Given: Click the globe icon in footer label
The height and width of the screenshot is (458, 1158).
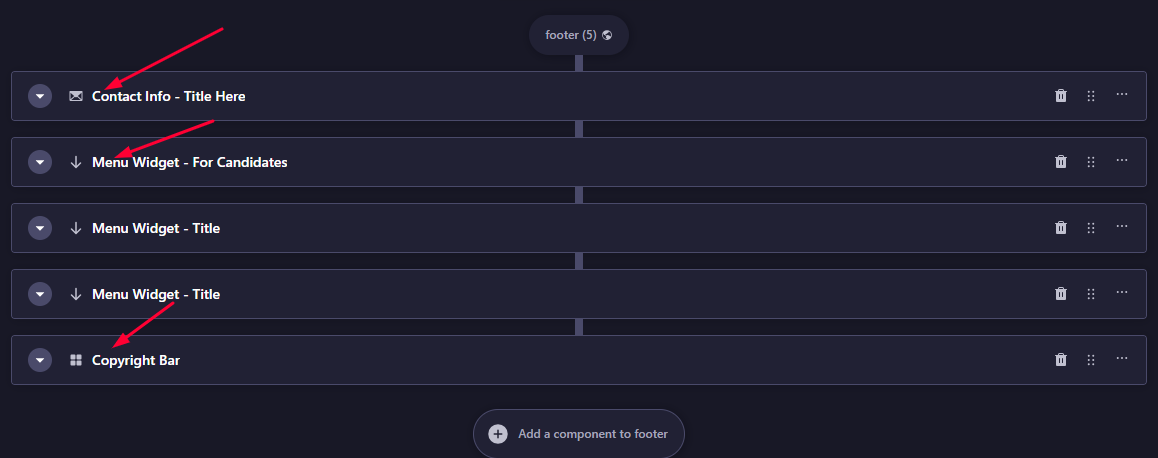Looking at the screenshot, I should 607,35.
